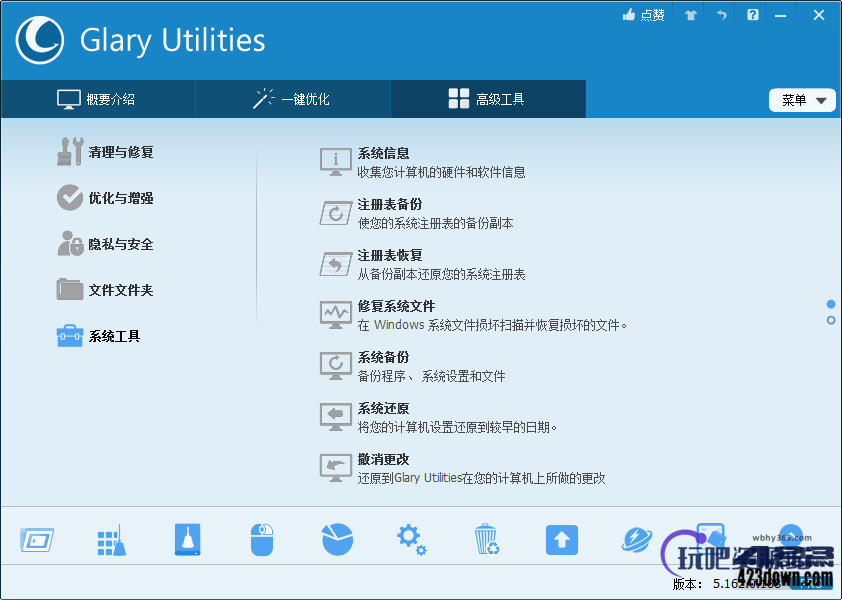Click the 修复系统文件 monitor pulse icon
This screenshot has width=842, height=600.
(336, 315)
